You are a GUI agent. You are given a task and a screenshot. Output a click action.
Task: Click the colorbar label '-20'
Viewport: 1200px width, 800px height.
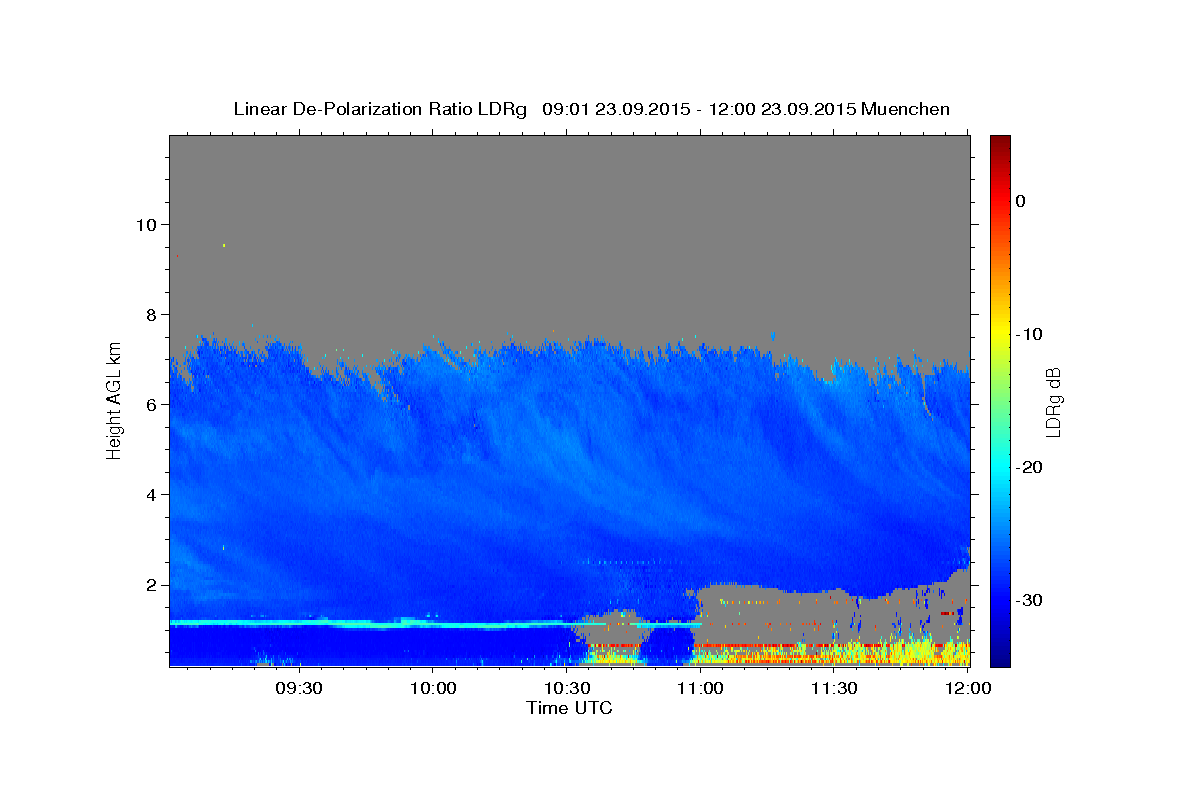click(1030, 467)
